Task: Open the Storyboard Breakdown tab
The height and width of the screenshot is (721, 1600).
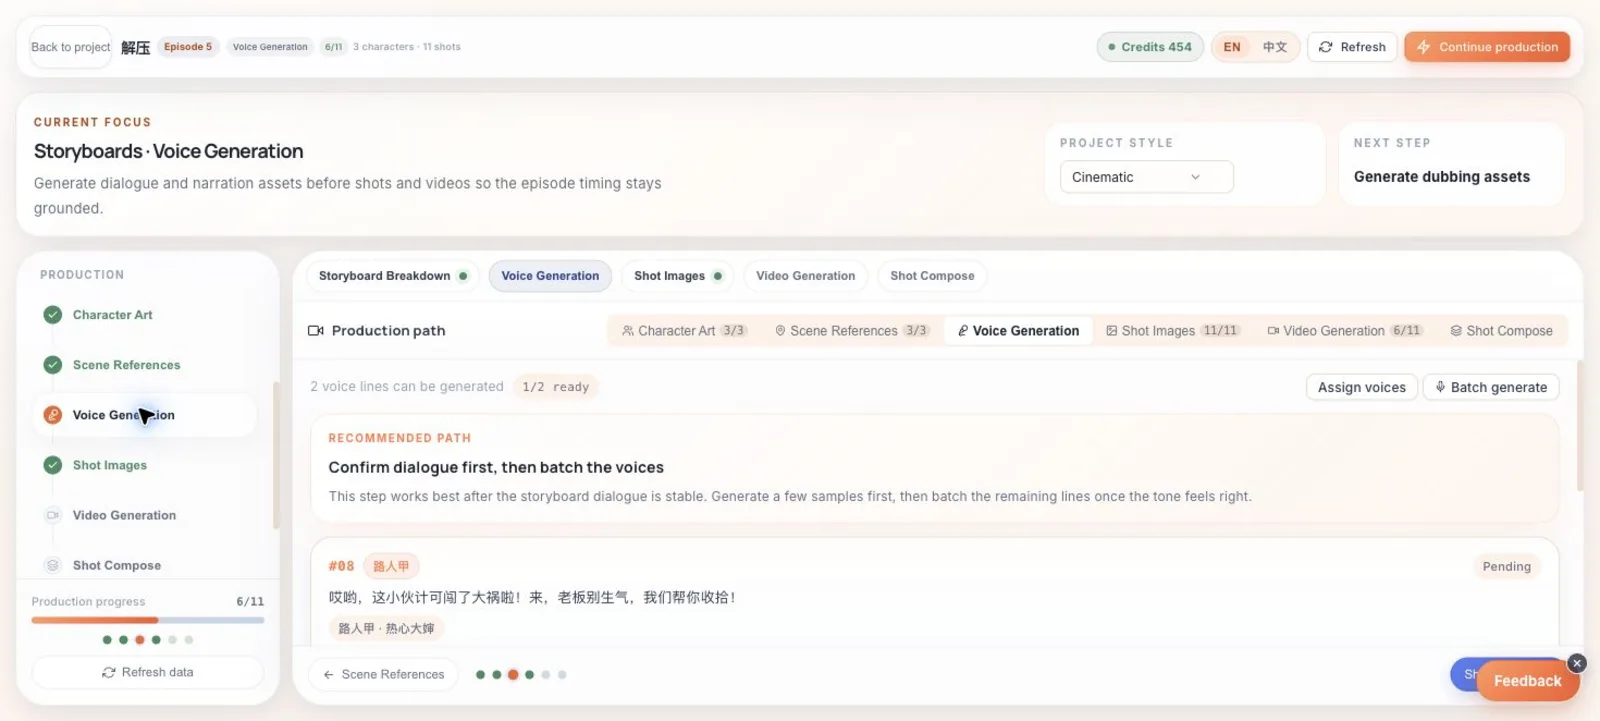Action: (x=393, y=276)
